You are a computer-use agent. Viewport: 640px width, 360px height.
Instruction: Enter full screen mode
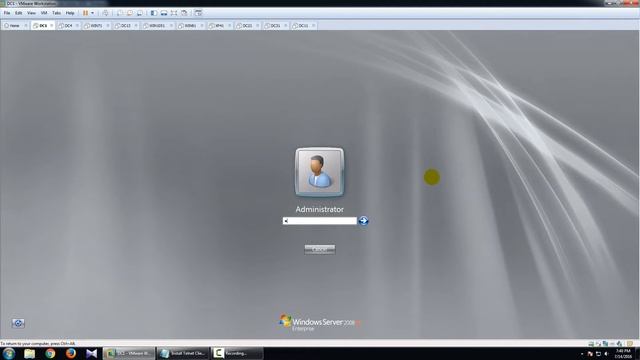174,13
